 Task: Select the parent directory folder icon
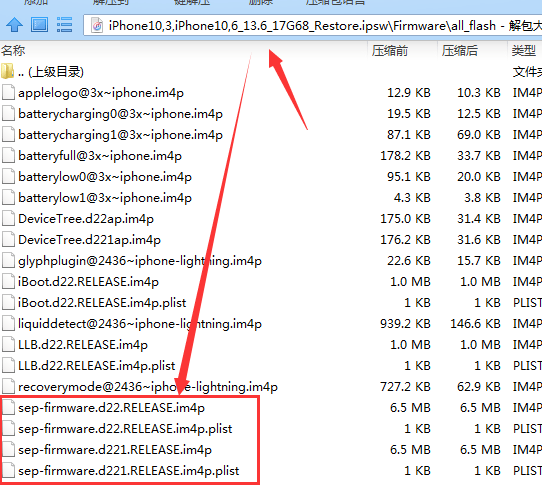click(8, 72)
